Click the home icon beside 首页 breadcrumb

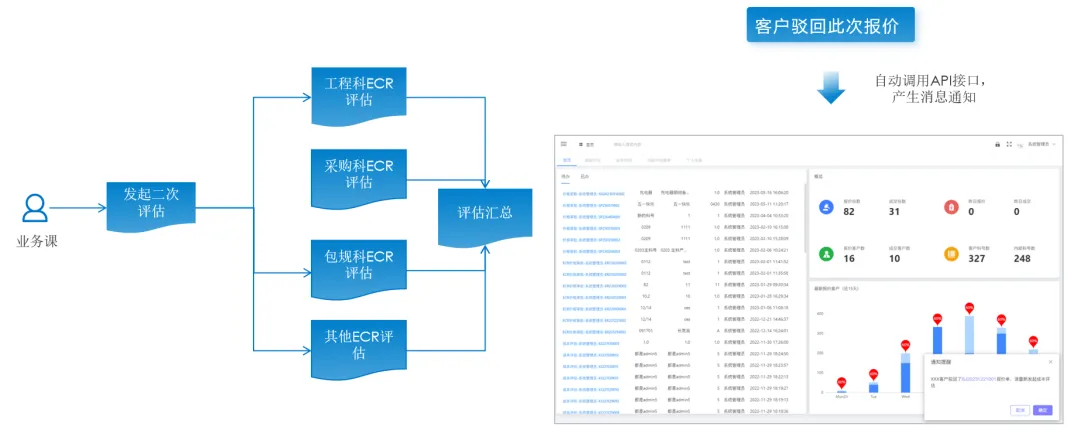581,145
